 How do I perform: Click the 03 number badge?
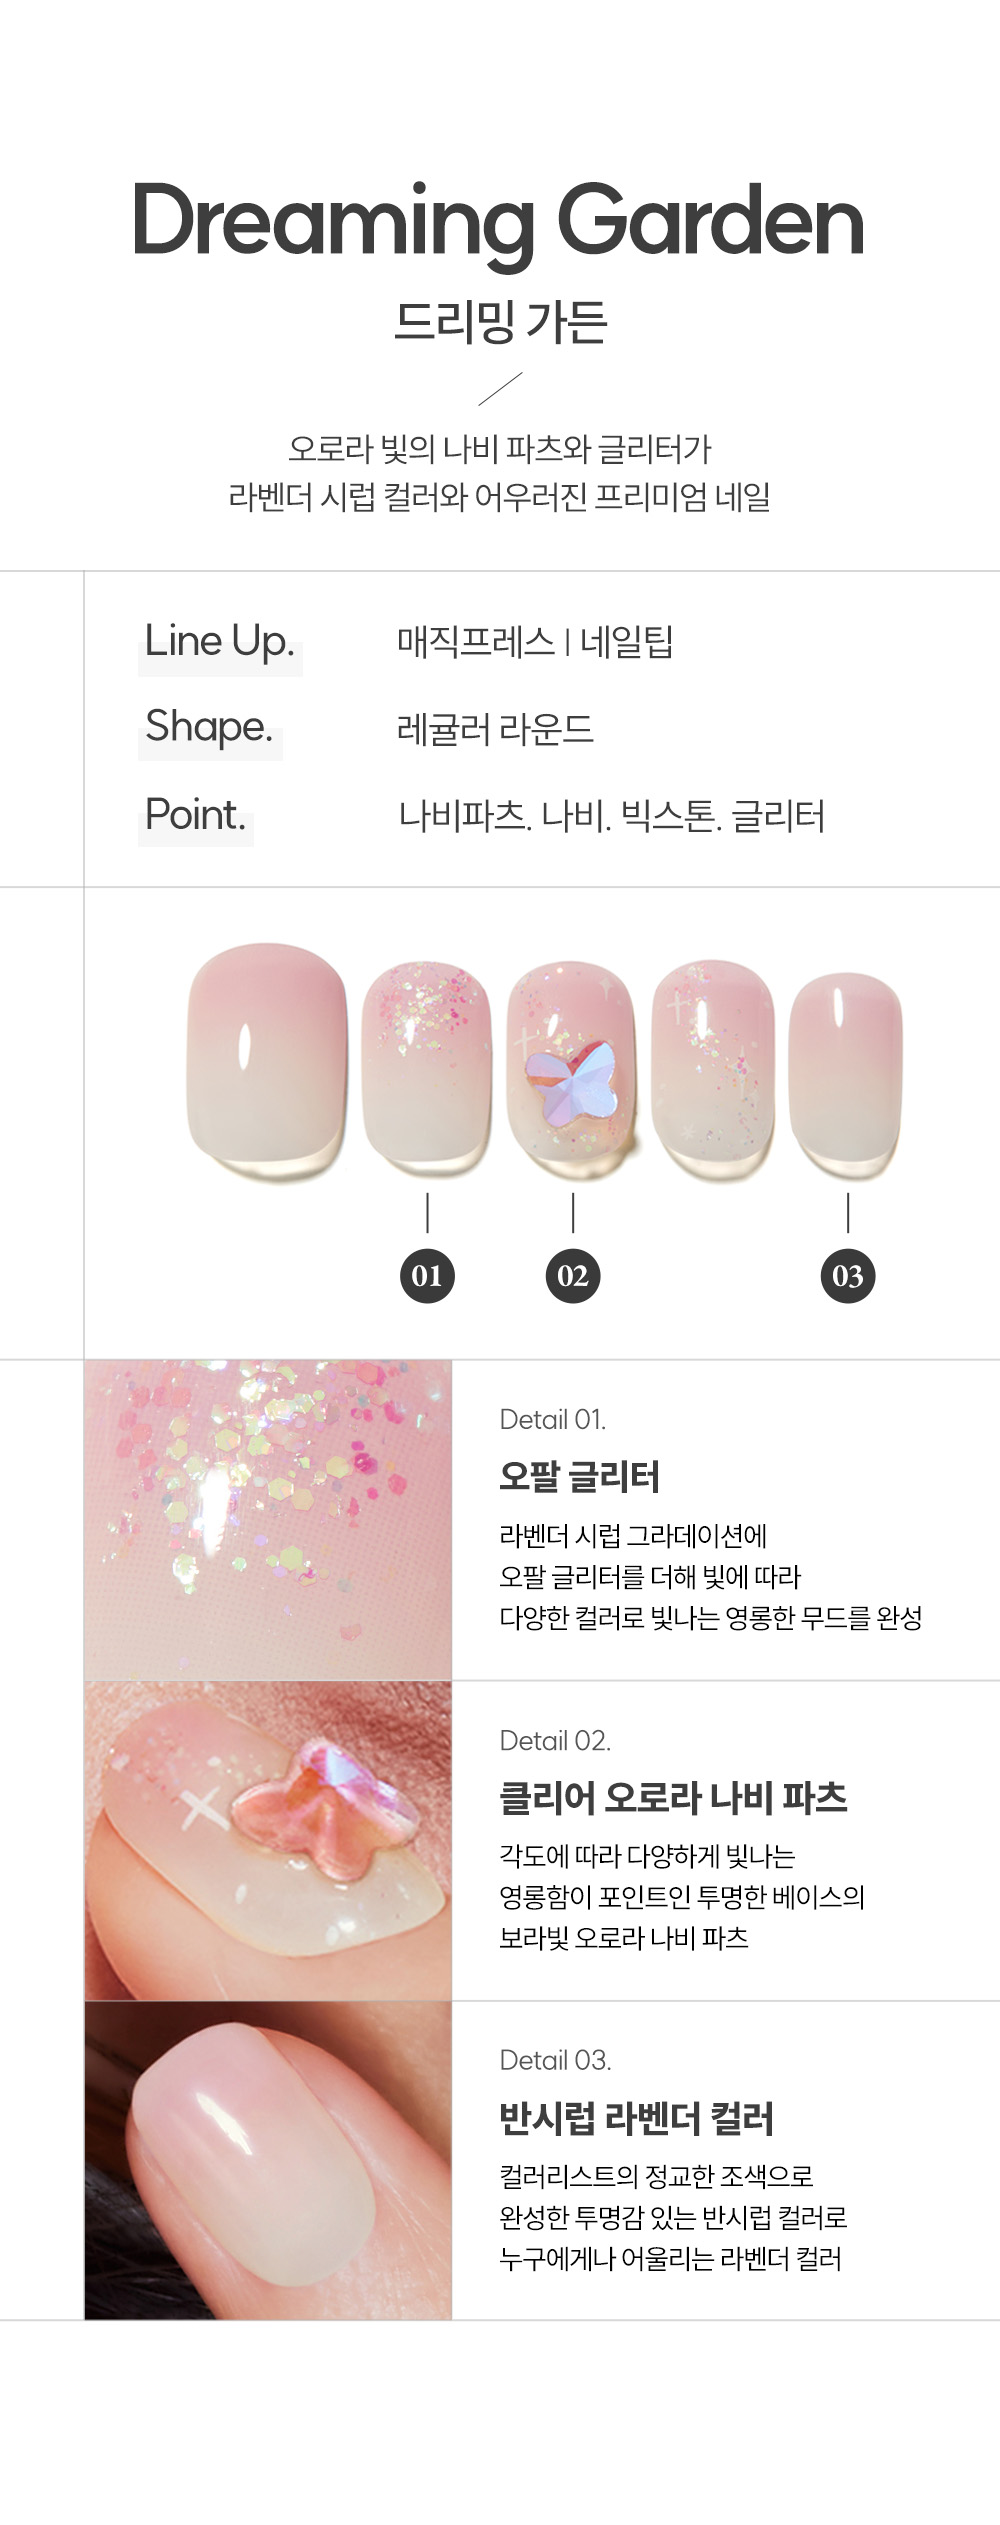tap(848, 1275)
